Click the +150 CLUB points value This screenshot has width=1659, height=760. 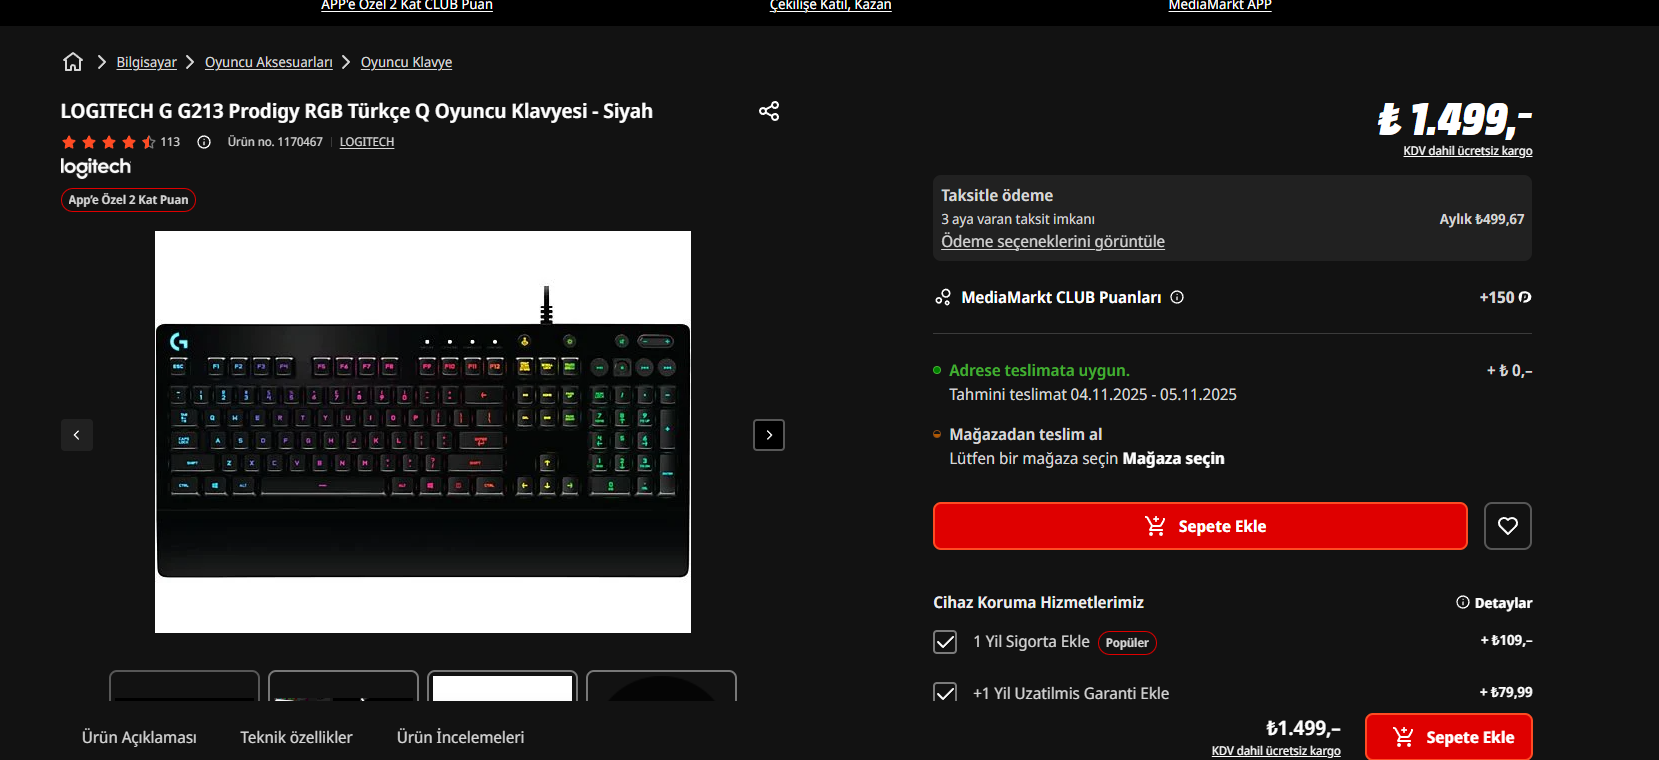[x=1505, y=297]
